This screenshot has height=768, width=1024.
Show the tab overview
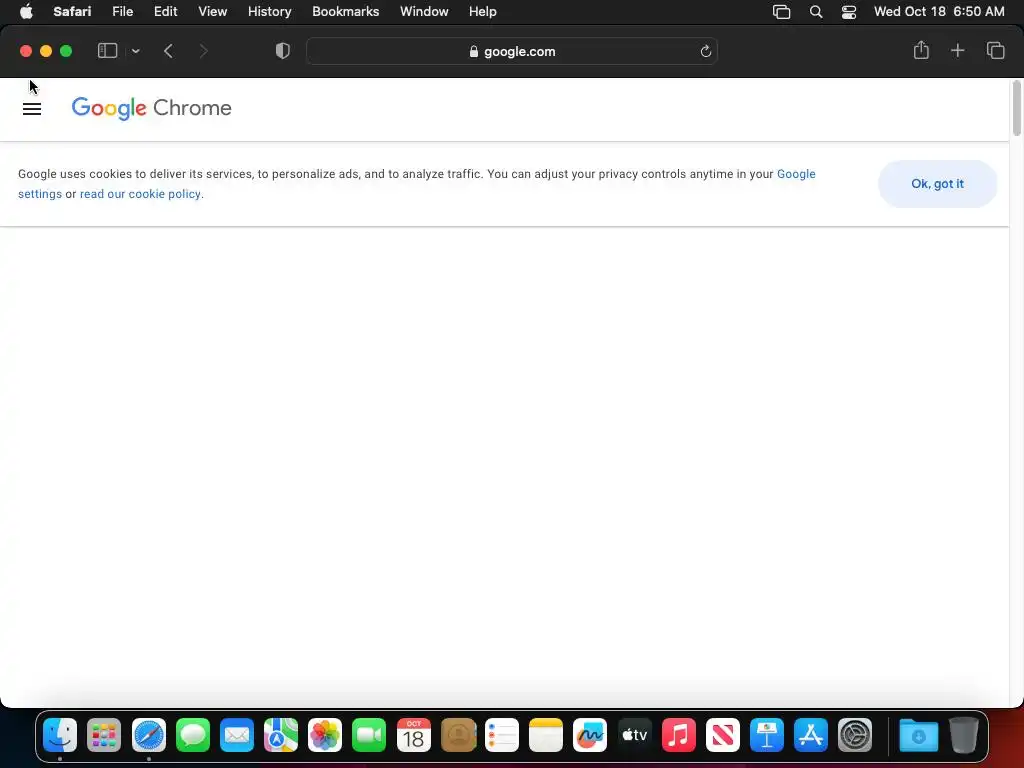(995, 50)
